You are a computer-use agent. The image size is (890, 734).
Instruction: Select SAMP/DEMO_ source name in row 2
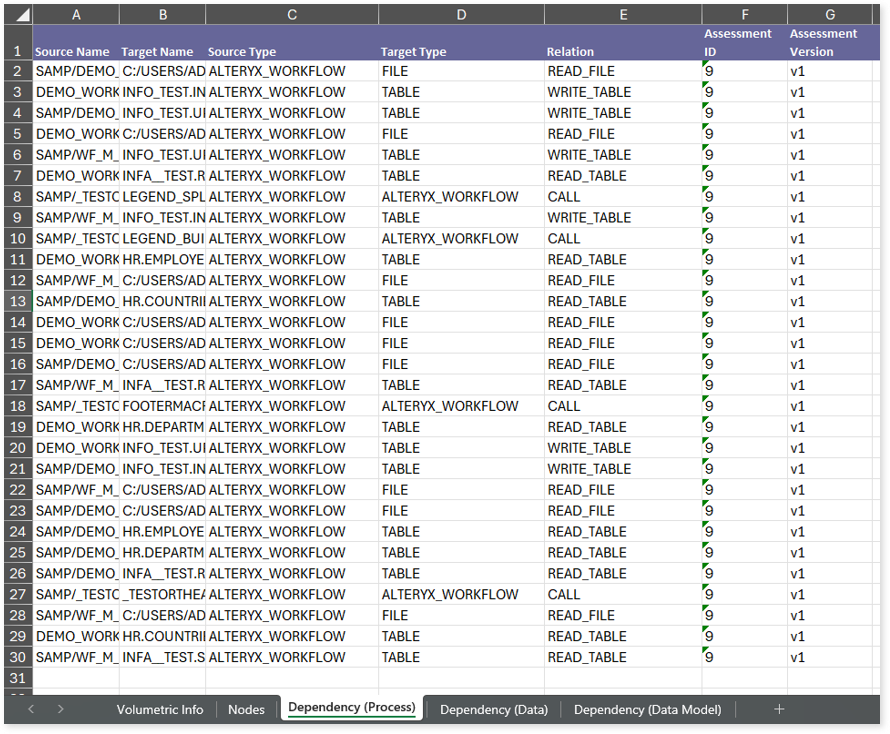click(76, 71)
